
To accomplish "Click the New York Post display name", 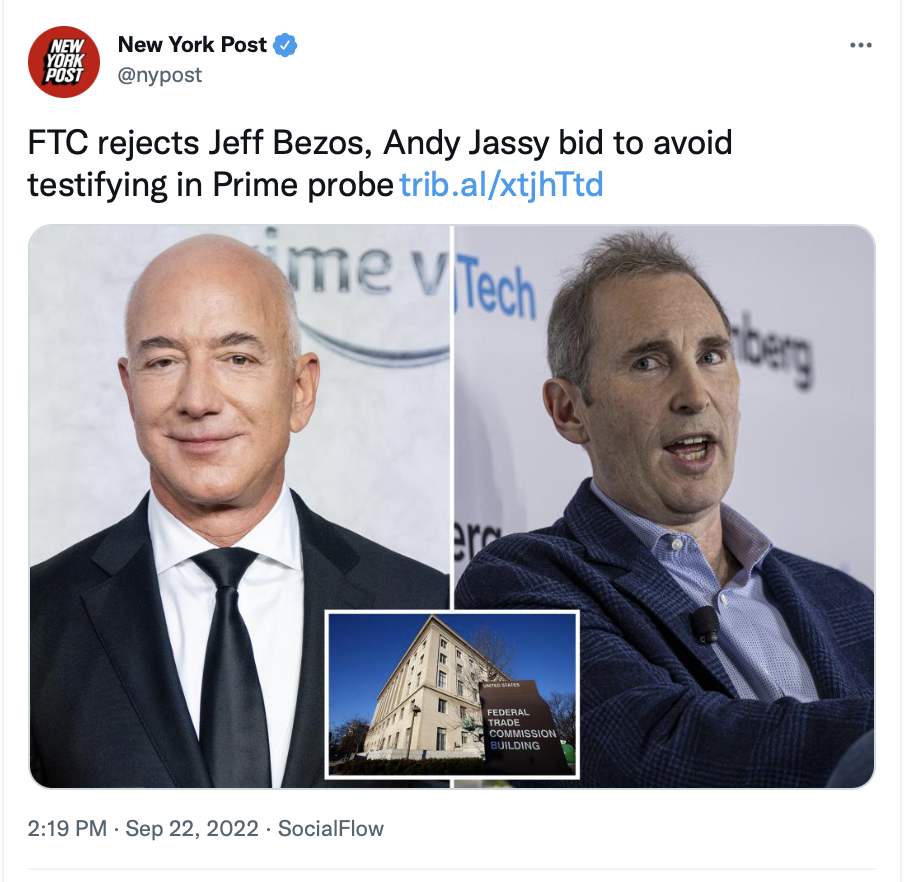I will [x=192, y=45].
